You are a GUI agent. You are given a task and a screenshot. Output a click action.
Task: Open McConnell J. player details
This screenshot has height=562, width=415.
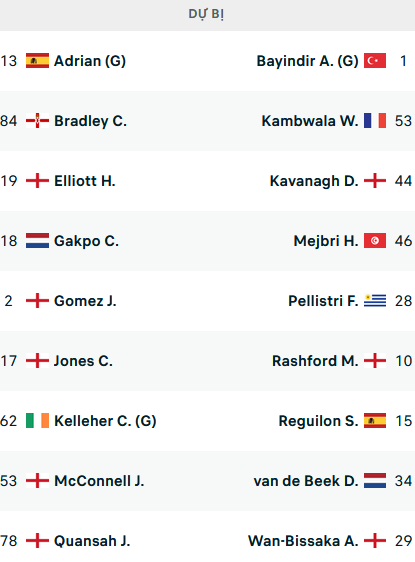point(99,481)
